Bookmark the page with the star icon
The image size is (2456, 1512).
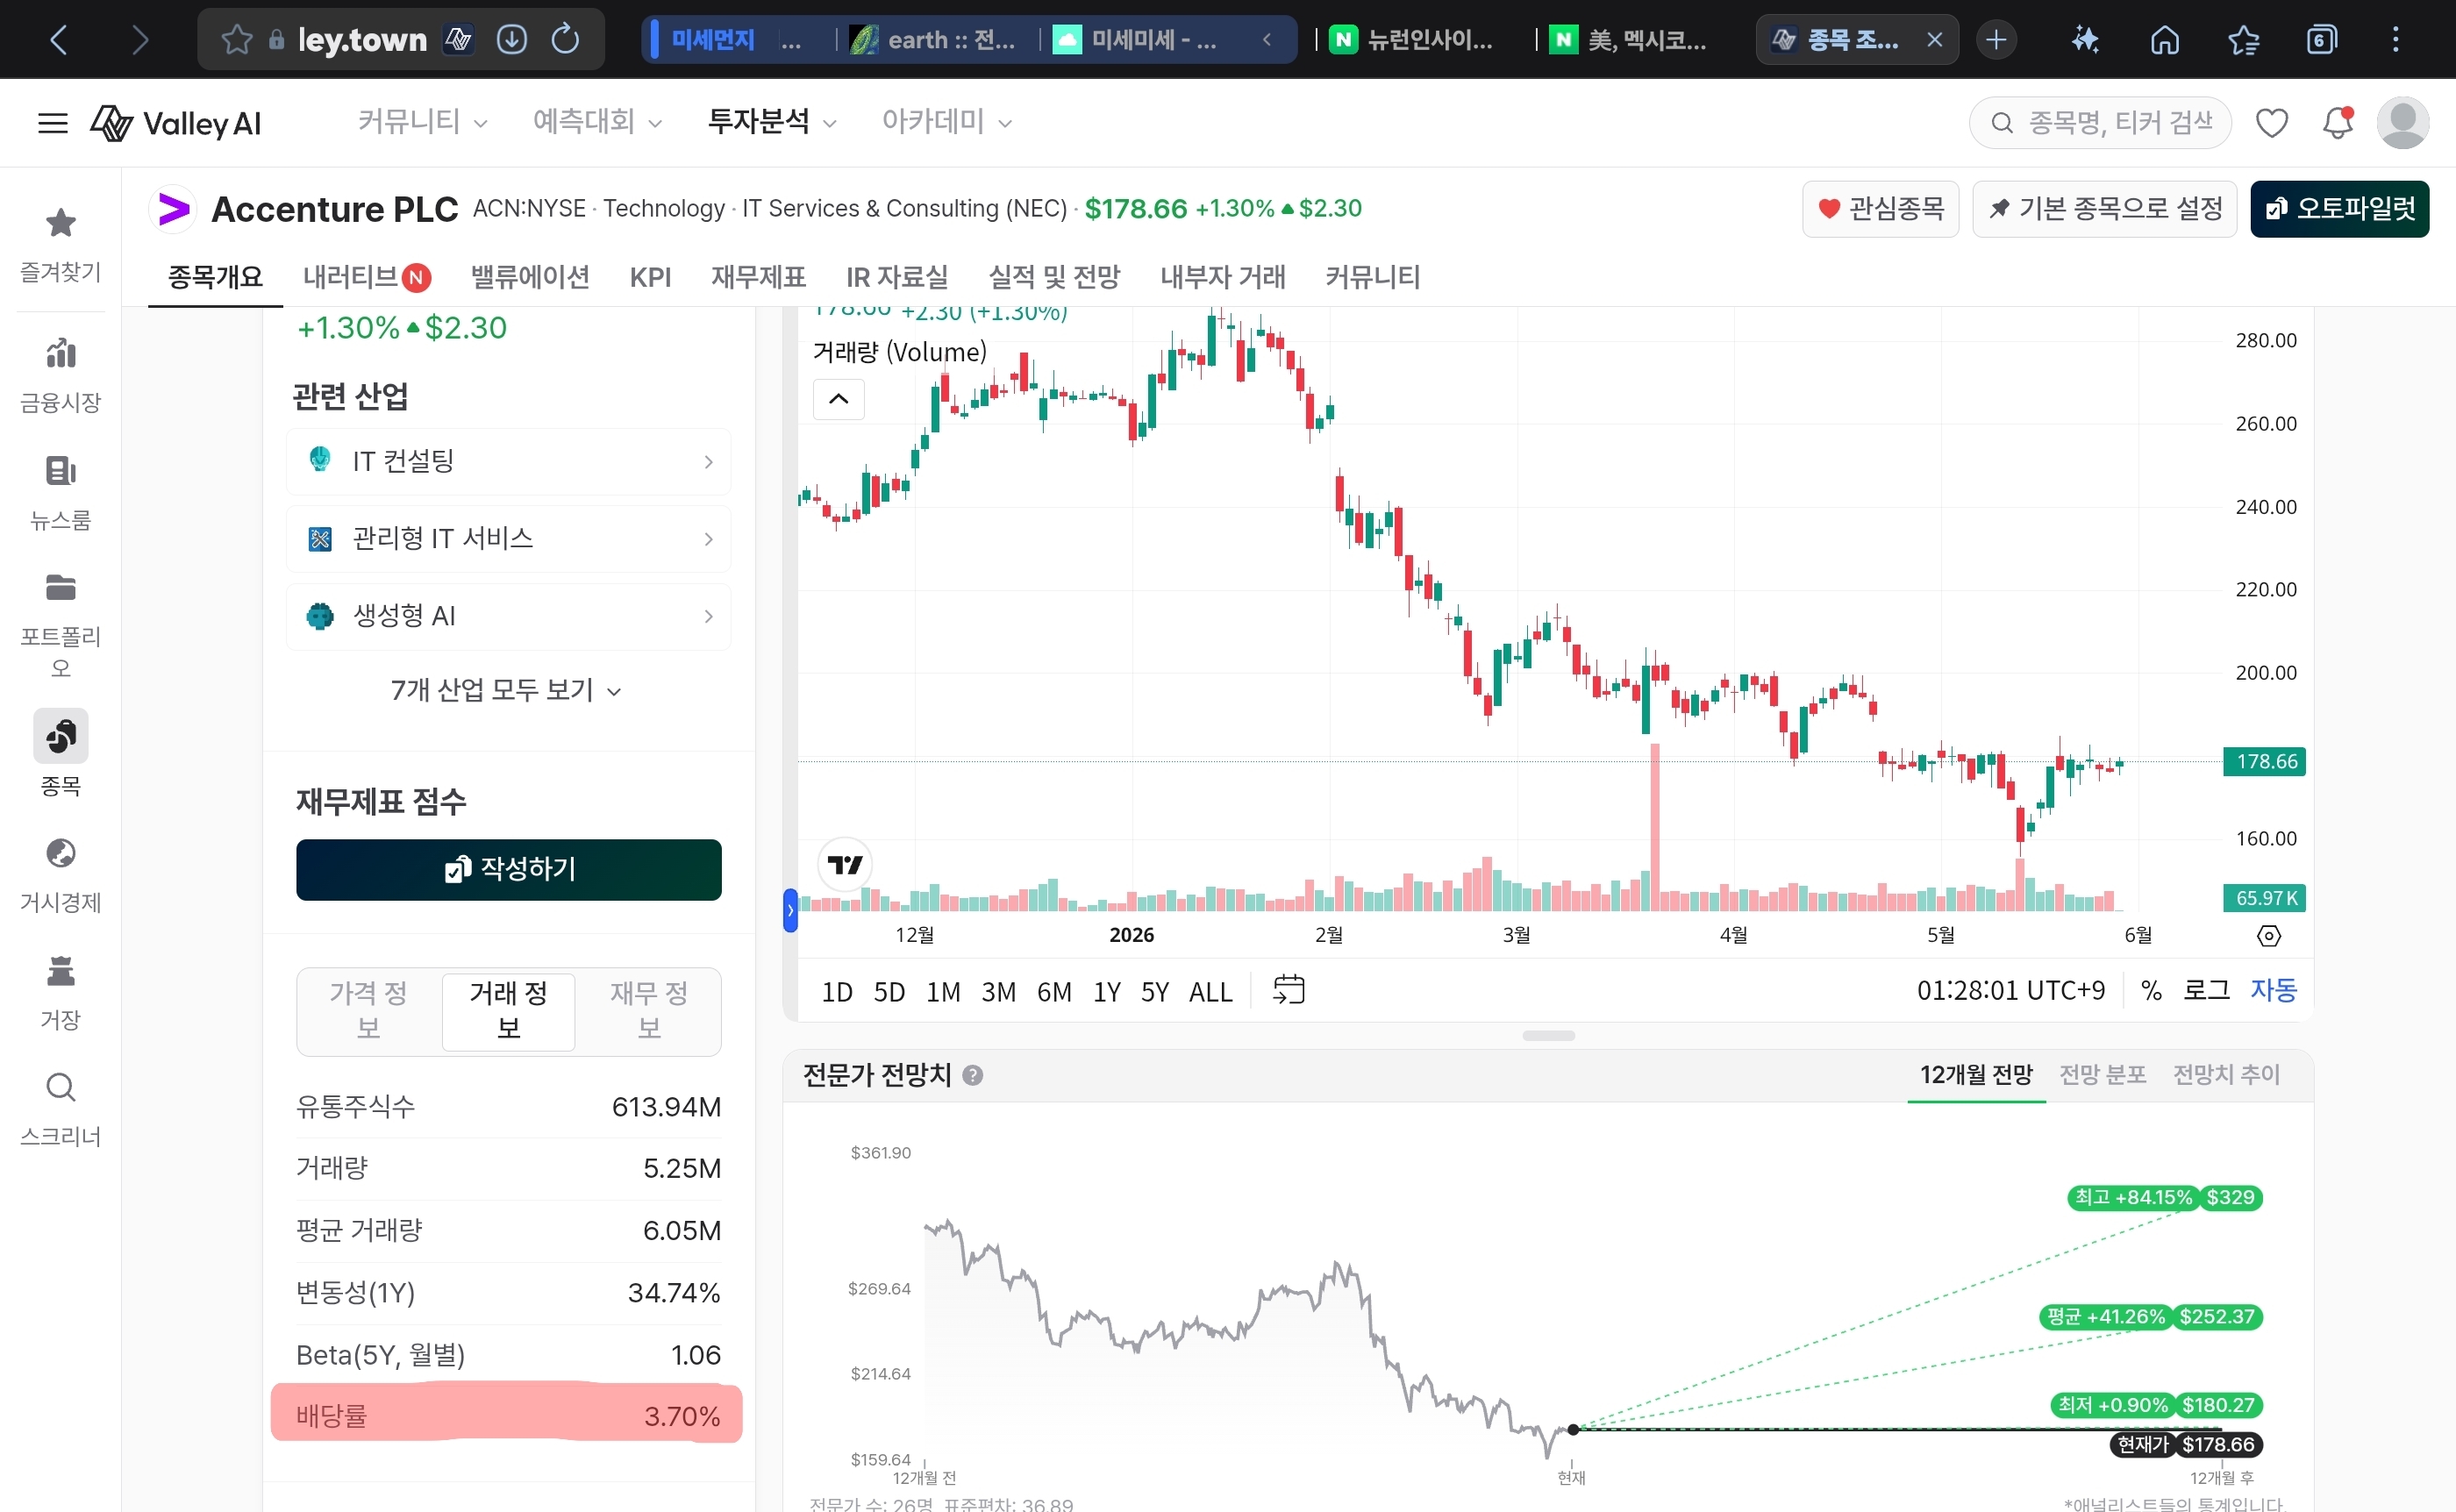[x=236, y=40]
